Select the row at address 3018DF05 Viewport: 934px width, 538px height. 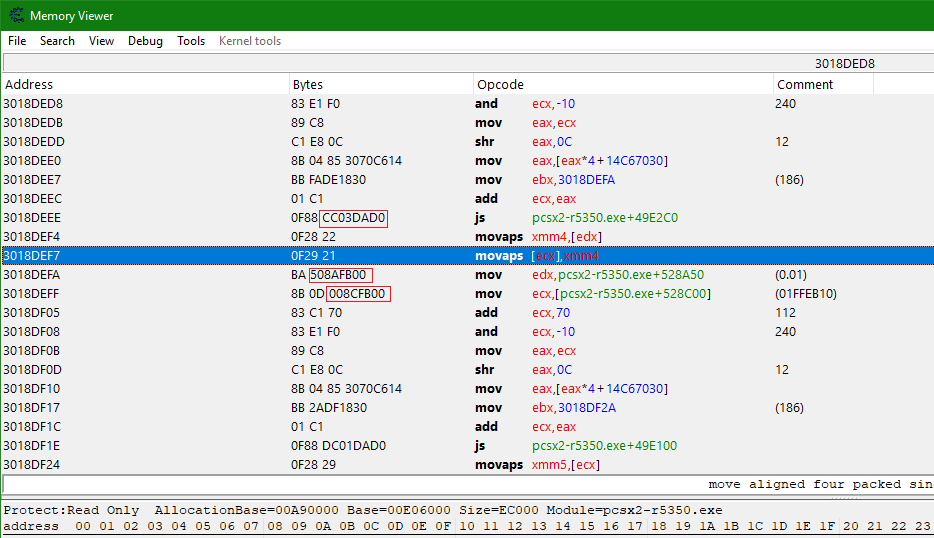[468, 313]
